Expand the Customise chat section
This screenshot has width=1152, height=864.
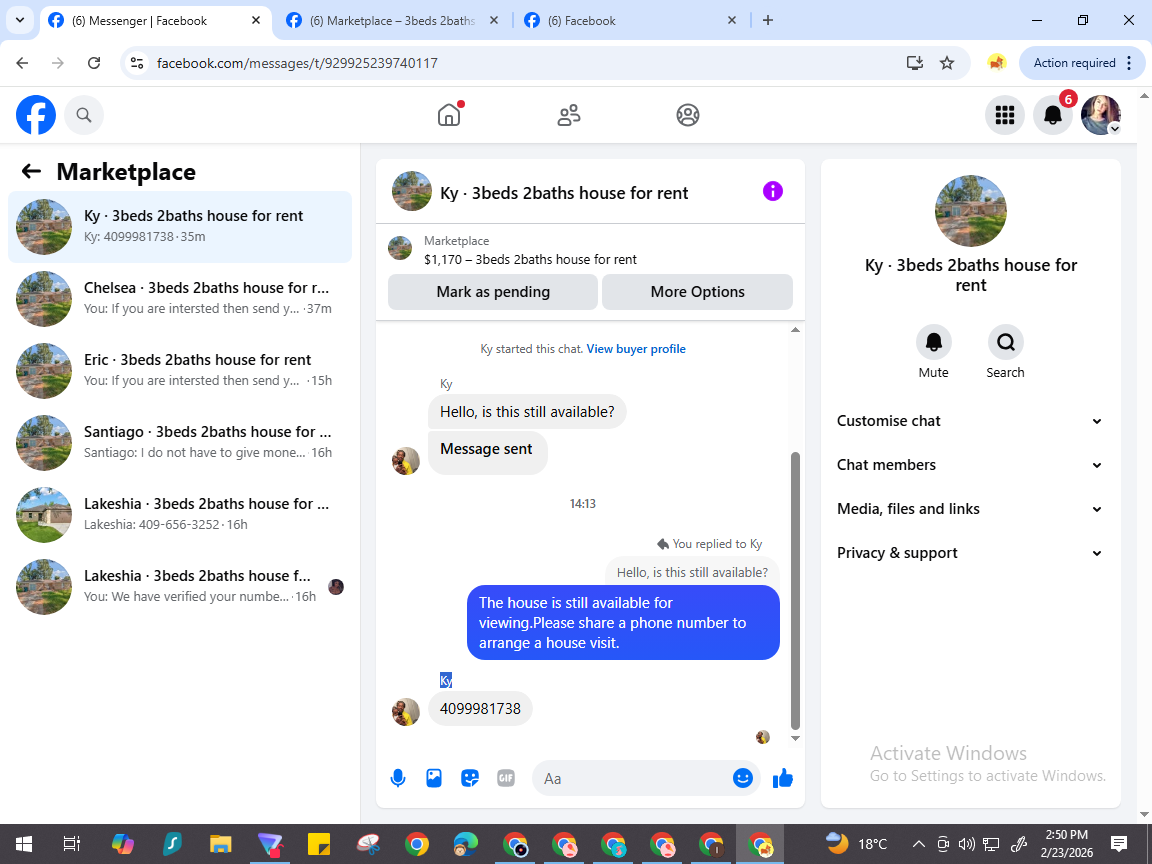click(x=970, y=421)
